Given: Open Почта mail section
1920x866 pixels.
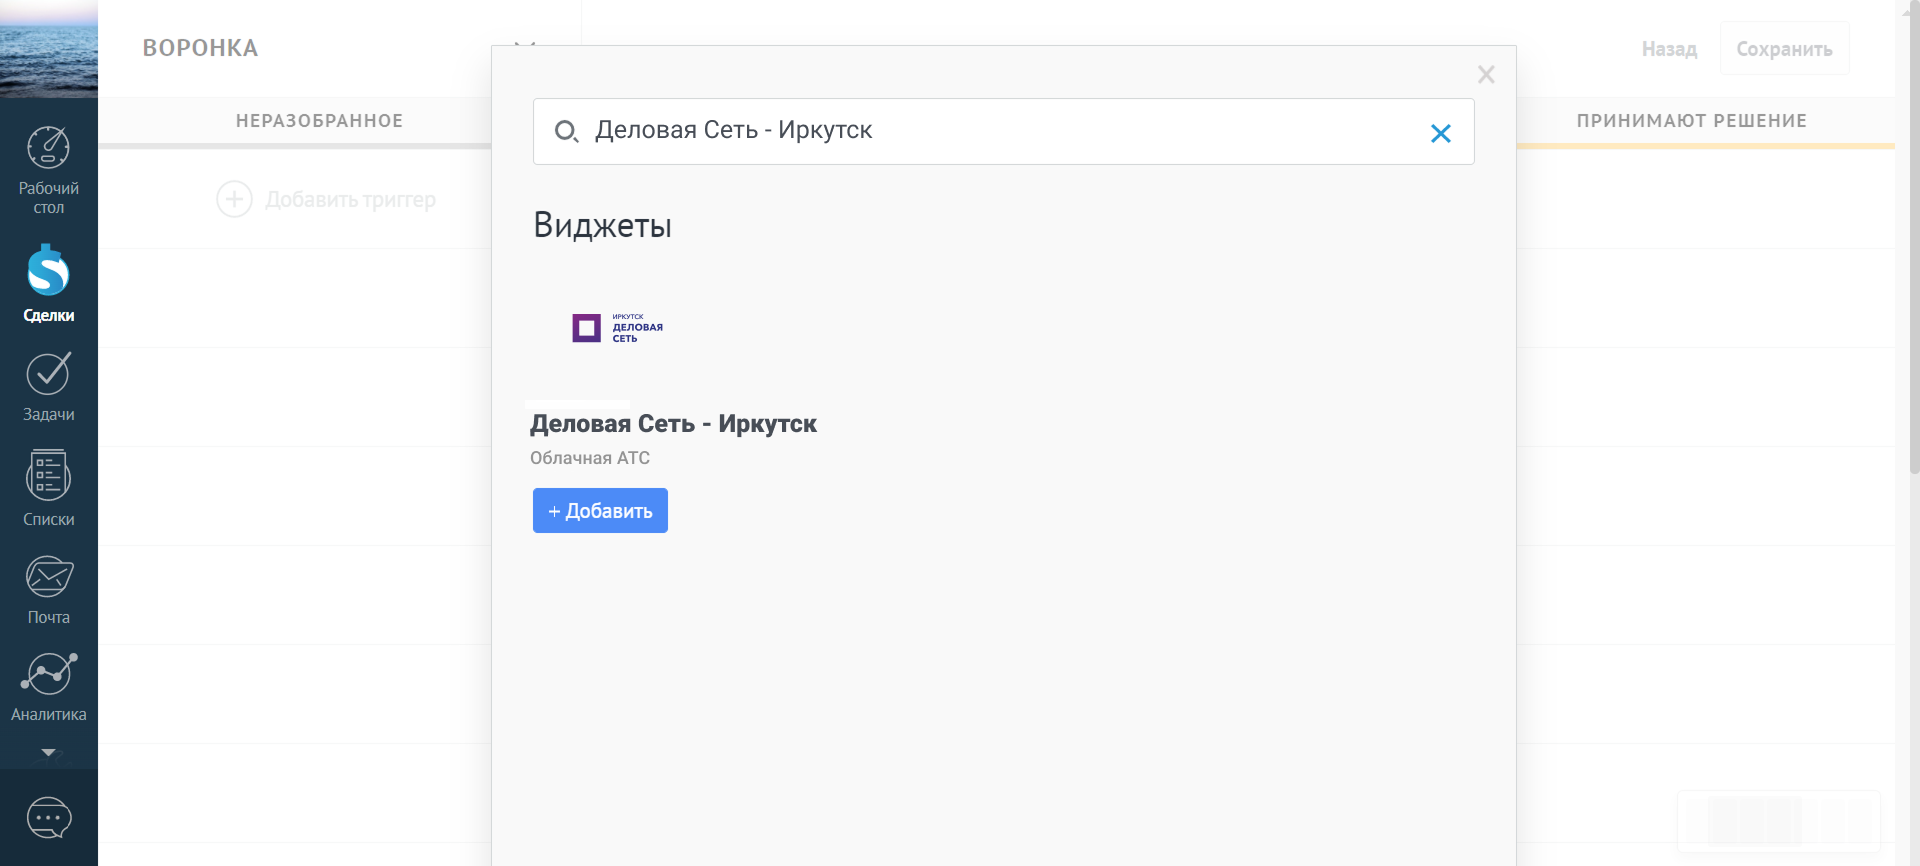Looking at the screenshot, I should 48,590.
